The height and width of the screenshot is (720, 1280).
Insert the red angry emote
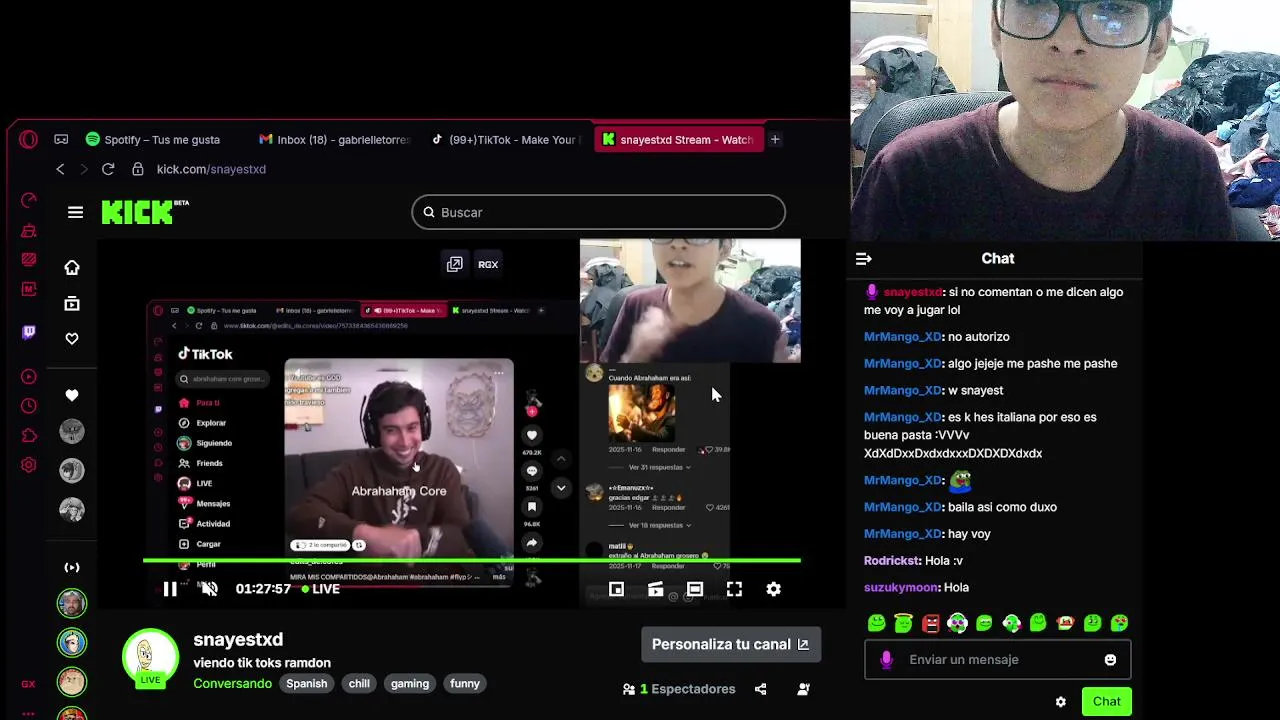point(930,624)
